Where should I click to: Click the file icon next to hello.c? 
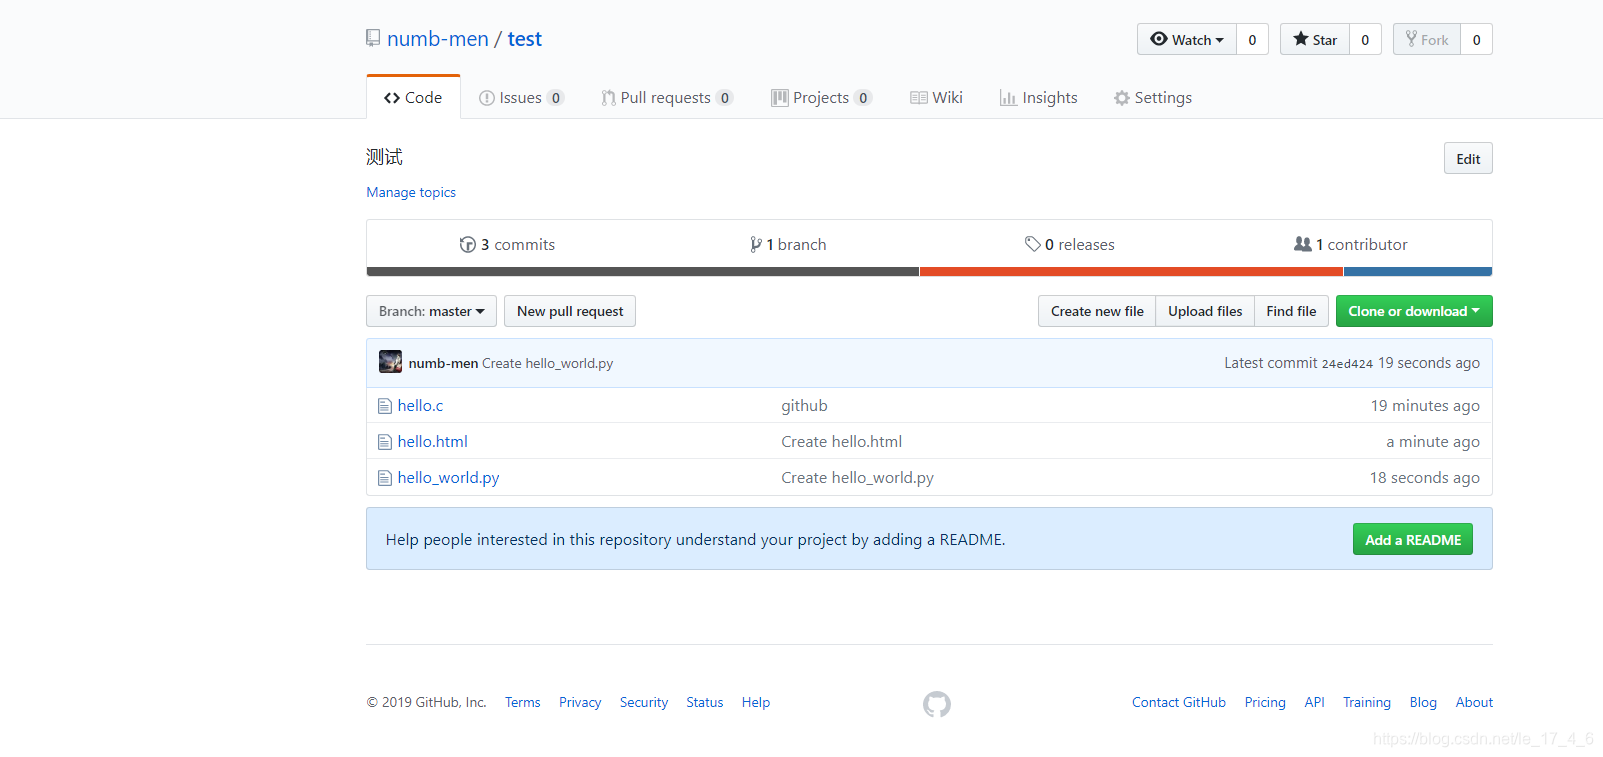(384, 406)
